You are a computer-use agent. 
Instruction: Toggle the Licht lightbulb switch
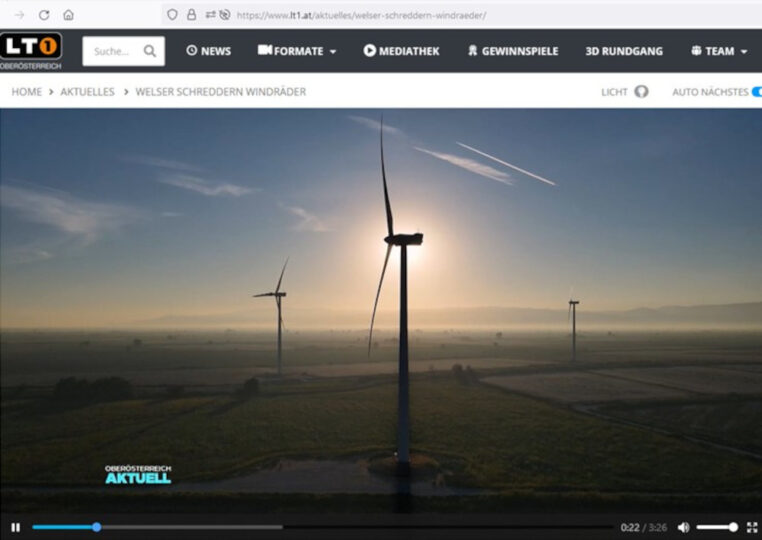(641, 92)
